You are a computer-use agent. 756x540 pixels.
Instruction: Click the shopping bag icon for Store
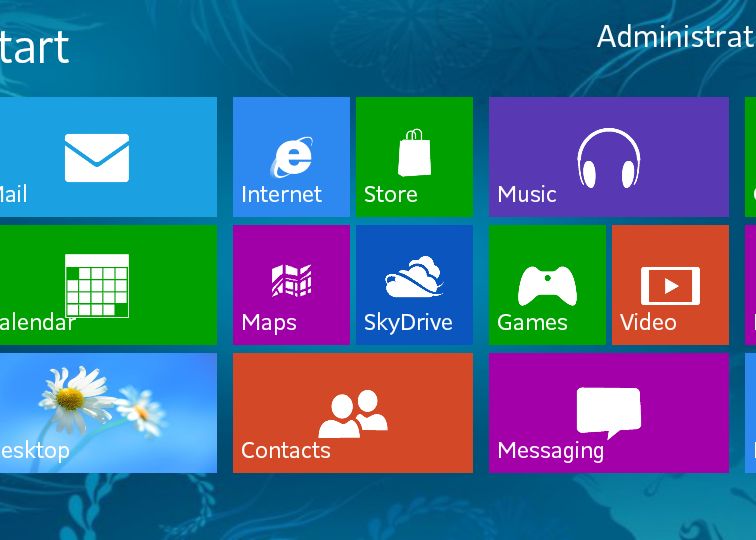(414, 154)
